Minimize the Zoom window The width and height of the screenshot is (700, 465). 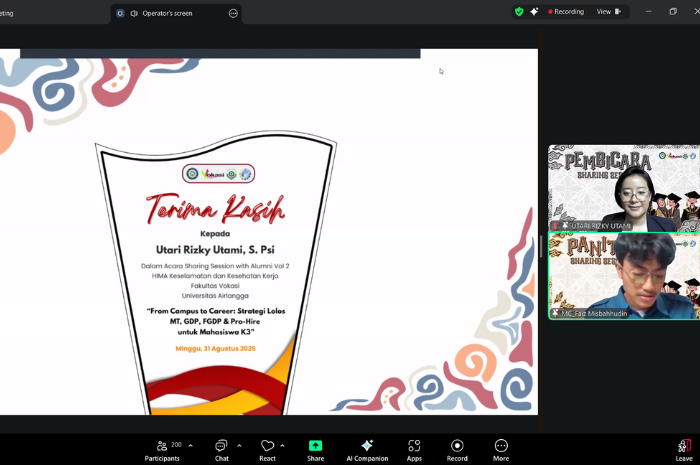click(x=648, y=12)
